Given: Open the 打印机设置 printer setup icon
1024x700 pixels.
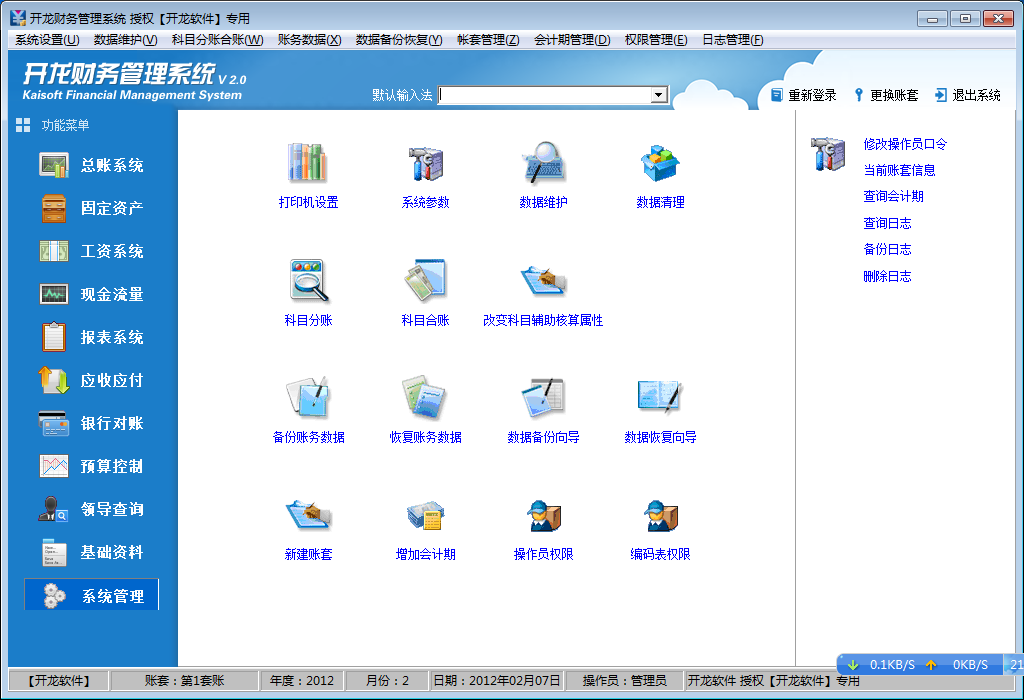Looking at the screenshot, I should click(308, 162).
